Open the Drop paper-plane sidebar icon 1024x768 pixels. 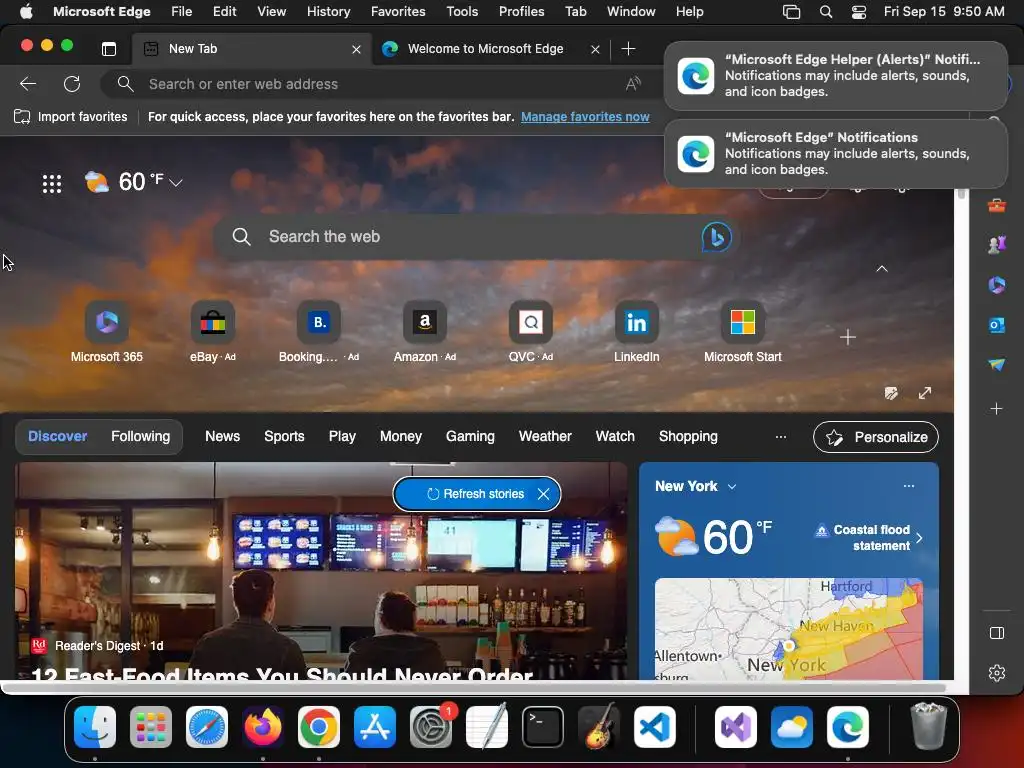click(x=997, y=364)
